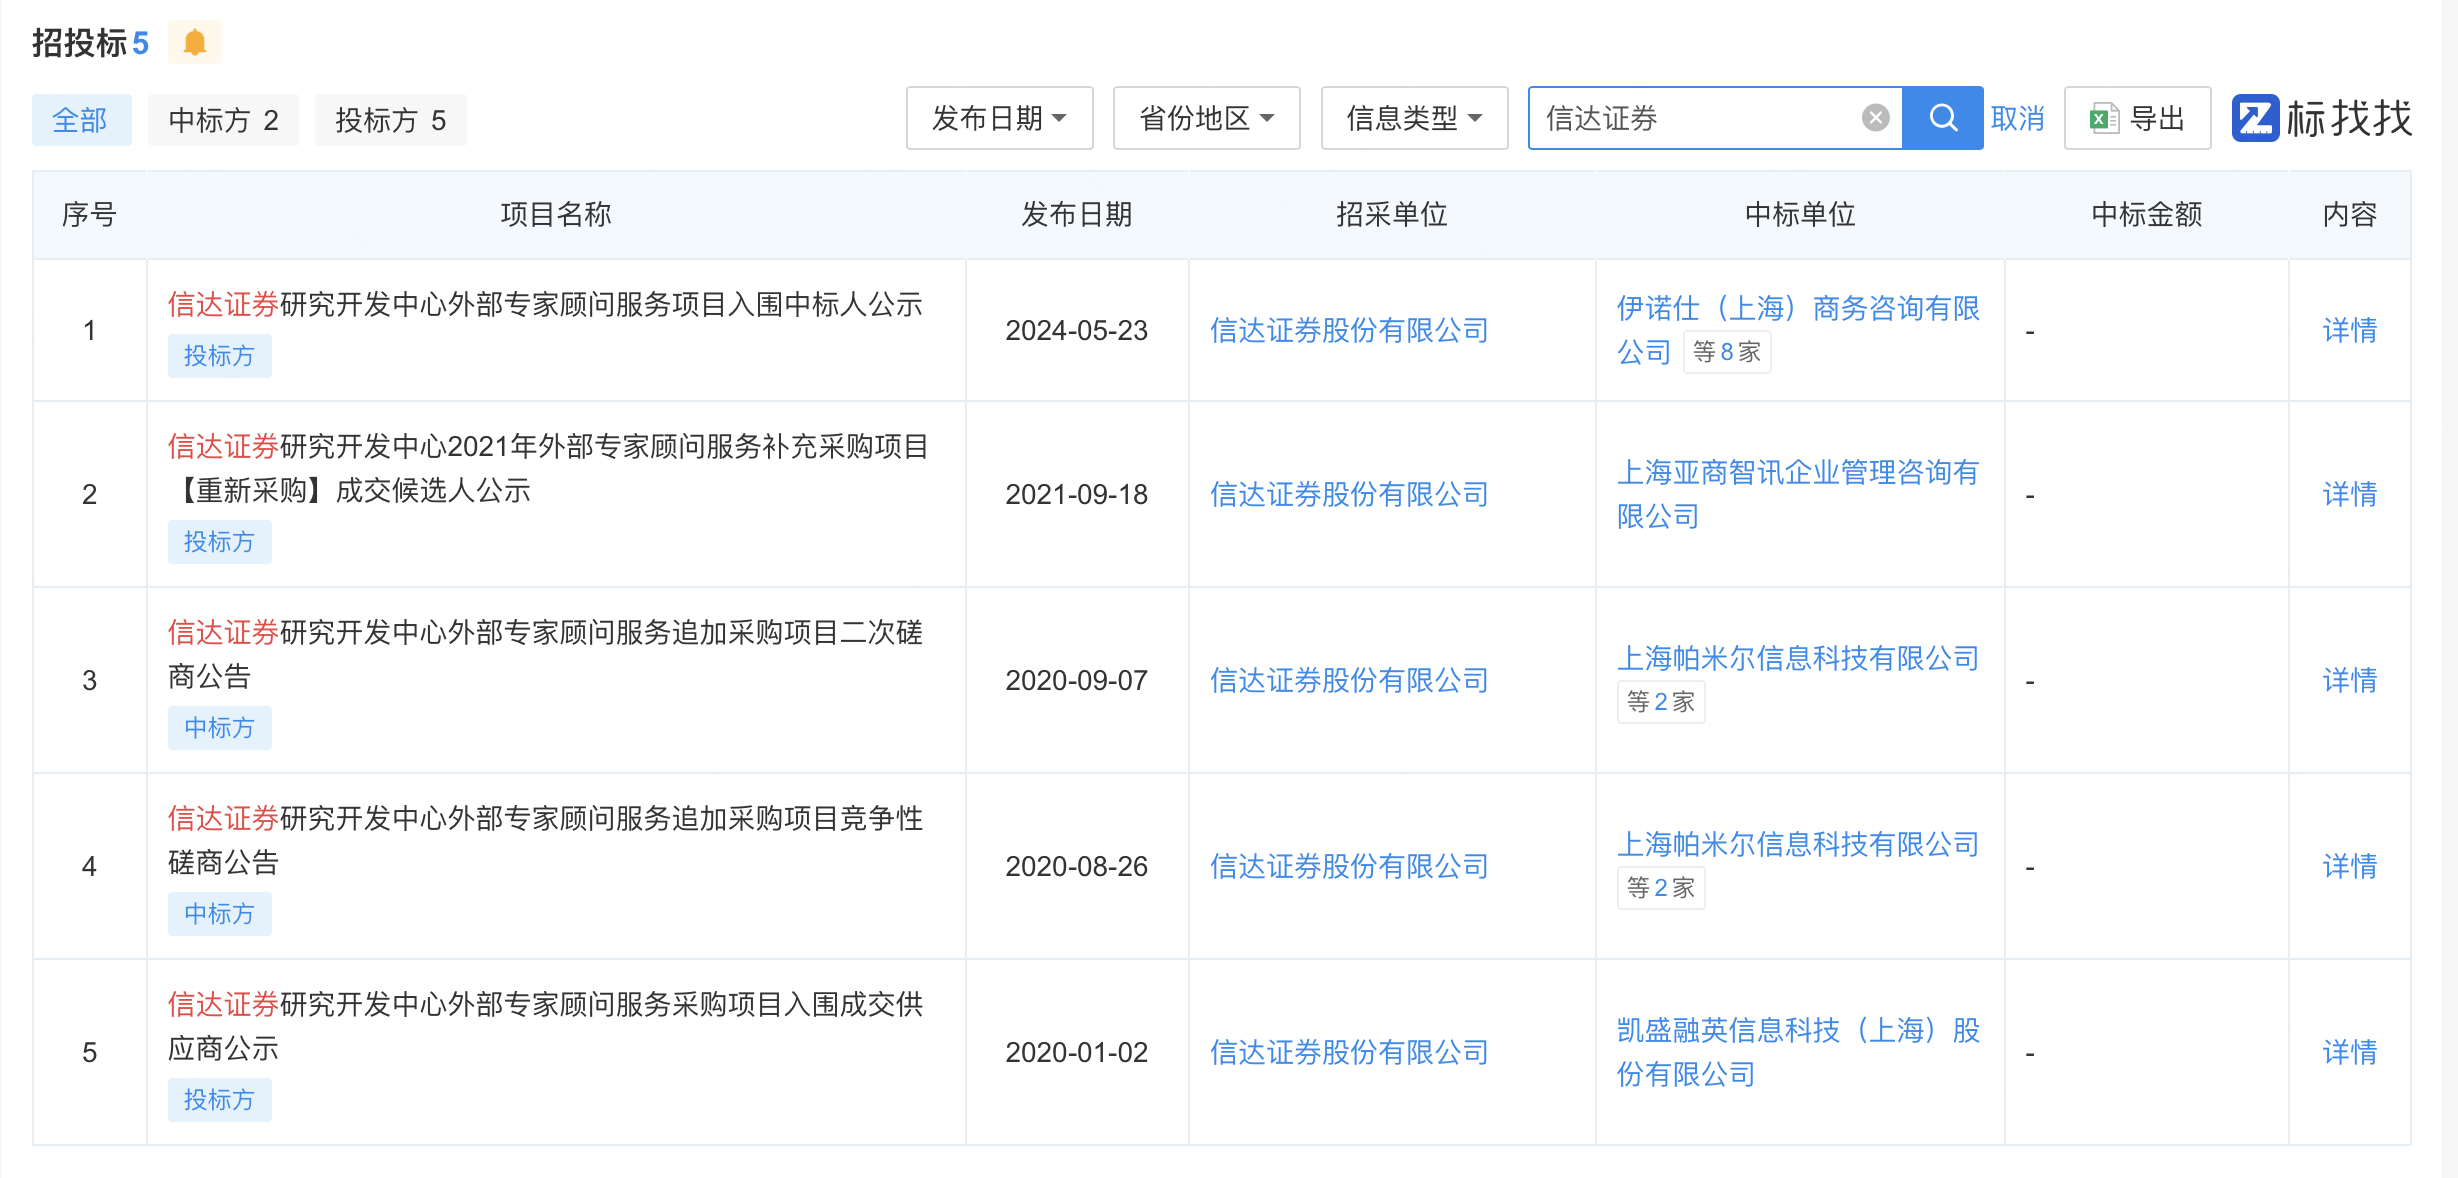
Task: Open the 信息类型 dropdown
Action: [x=1413, y=119]
